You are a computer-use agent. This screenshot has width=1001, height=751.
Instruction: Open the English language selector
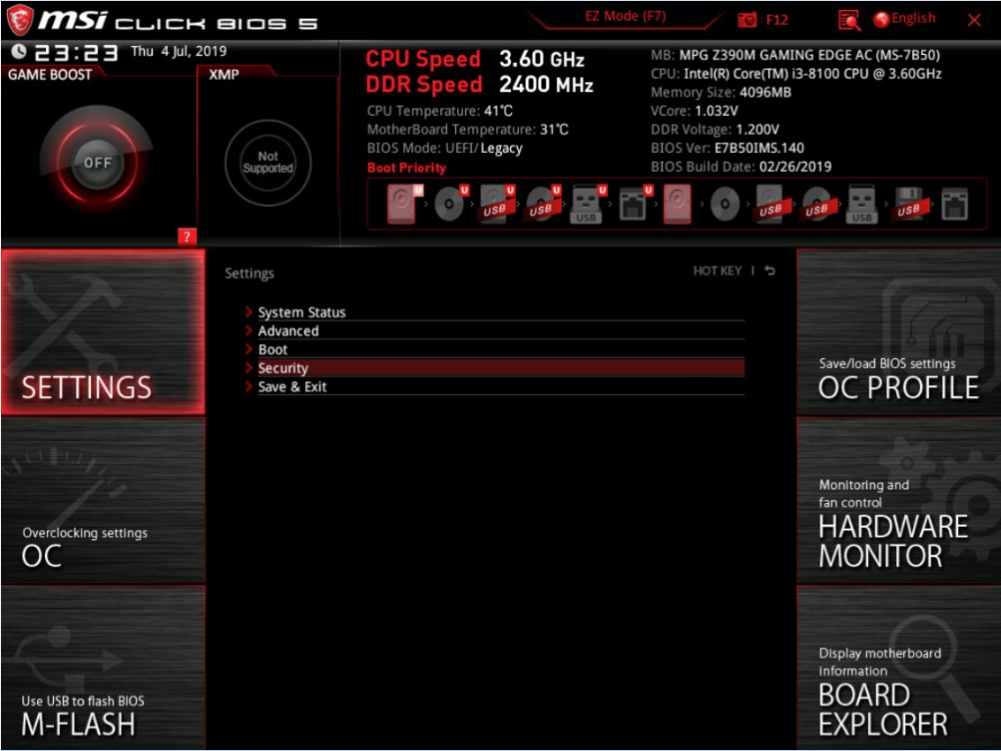point(905,19)
